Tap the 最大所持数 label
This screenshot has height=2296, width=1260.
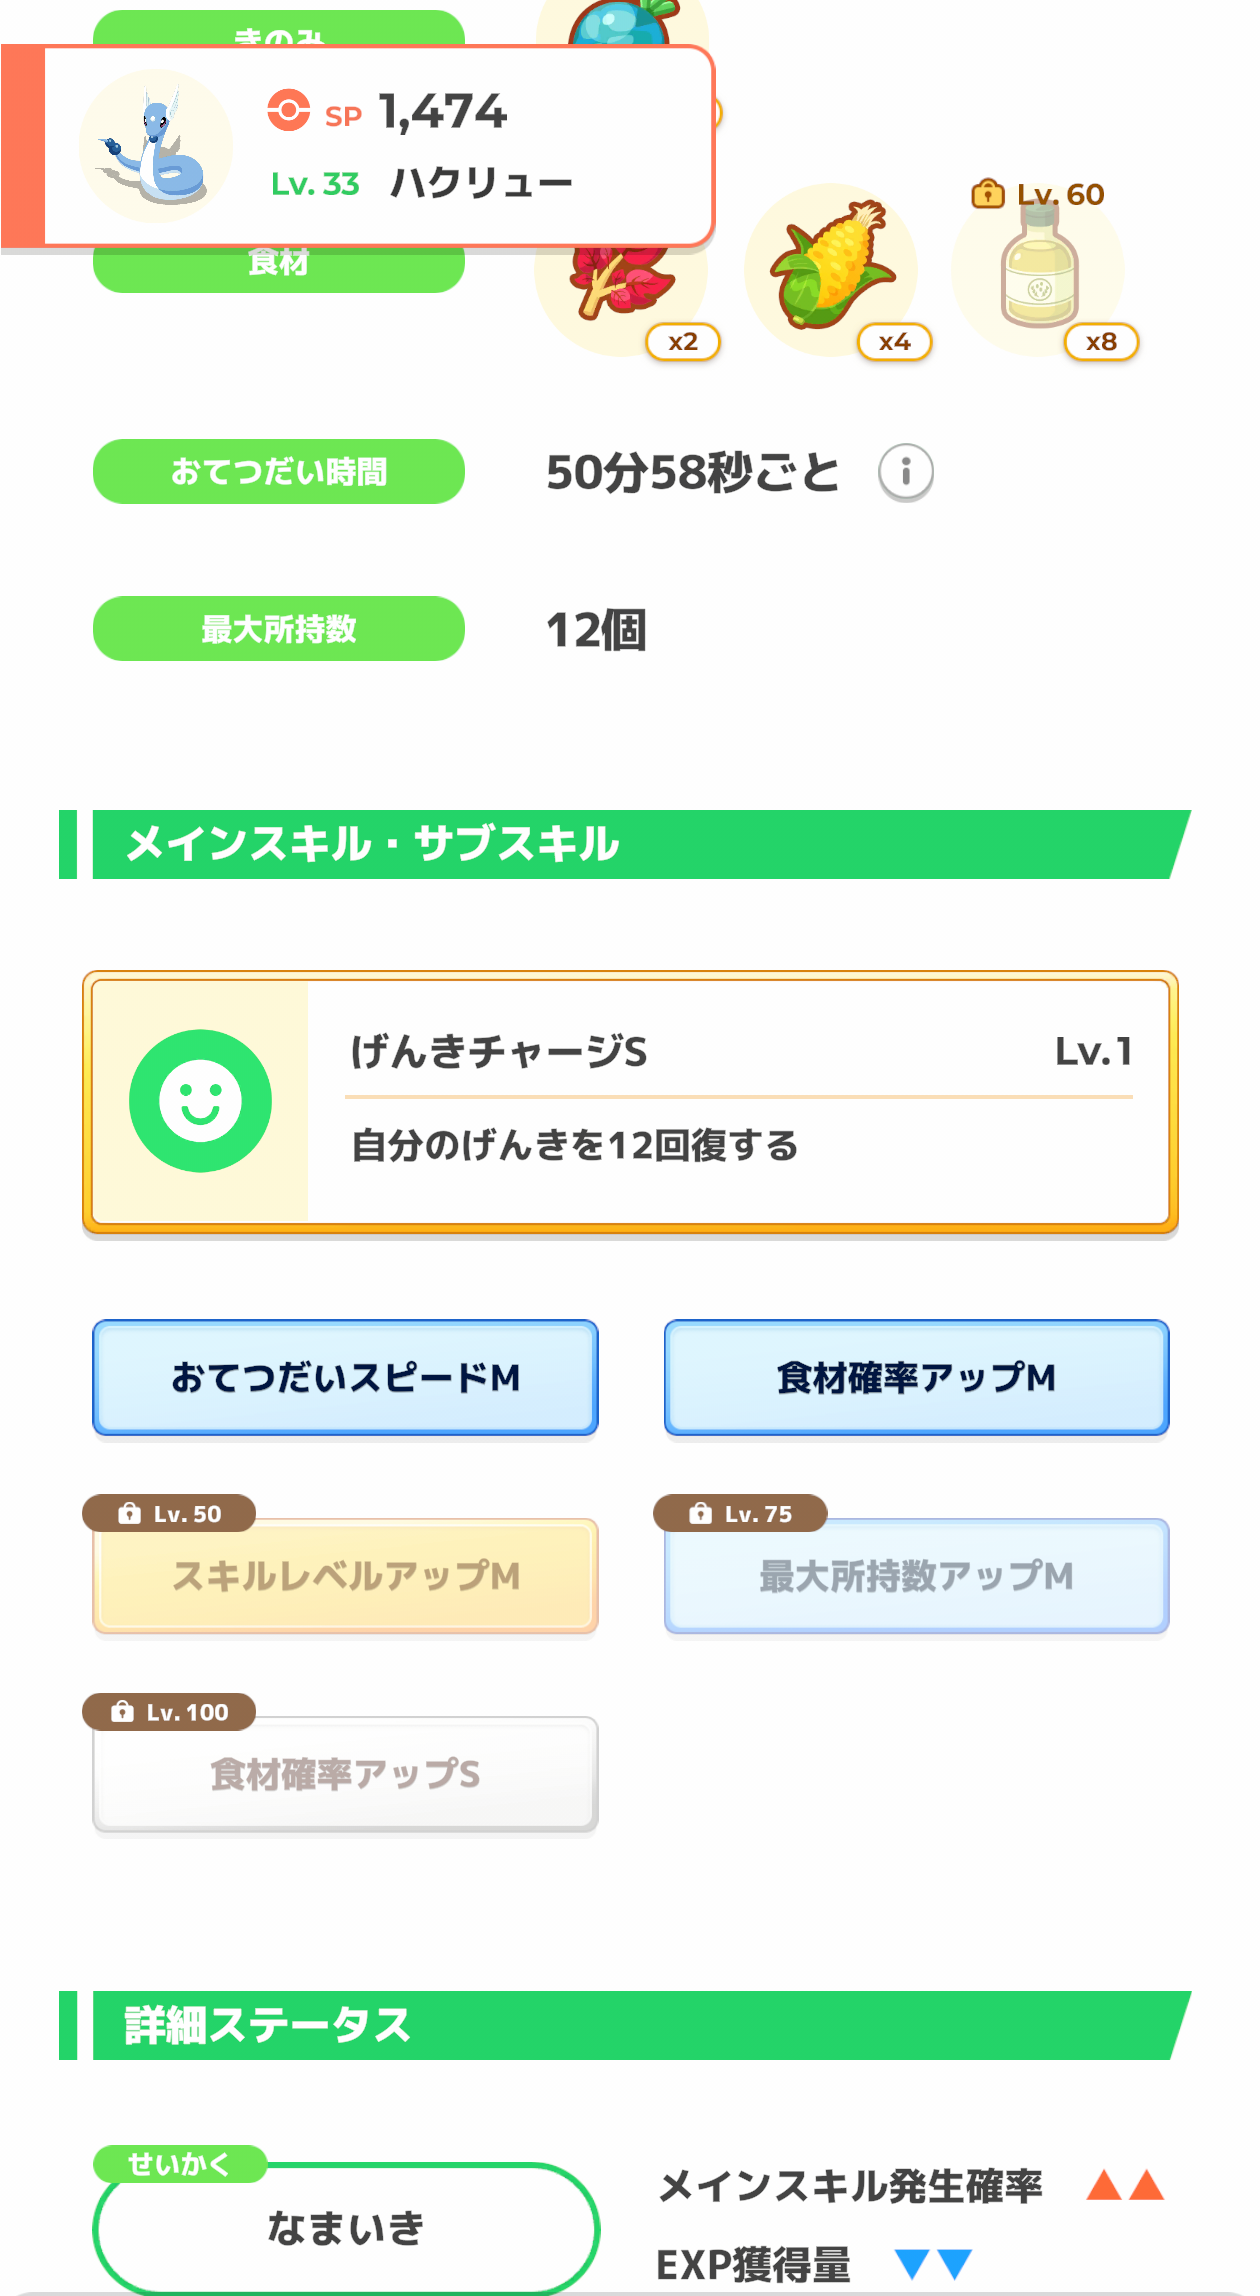(279, 628)
